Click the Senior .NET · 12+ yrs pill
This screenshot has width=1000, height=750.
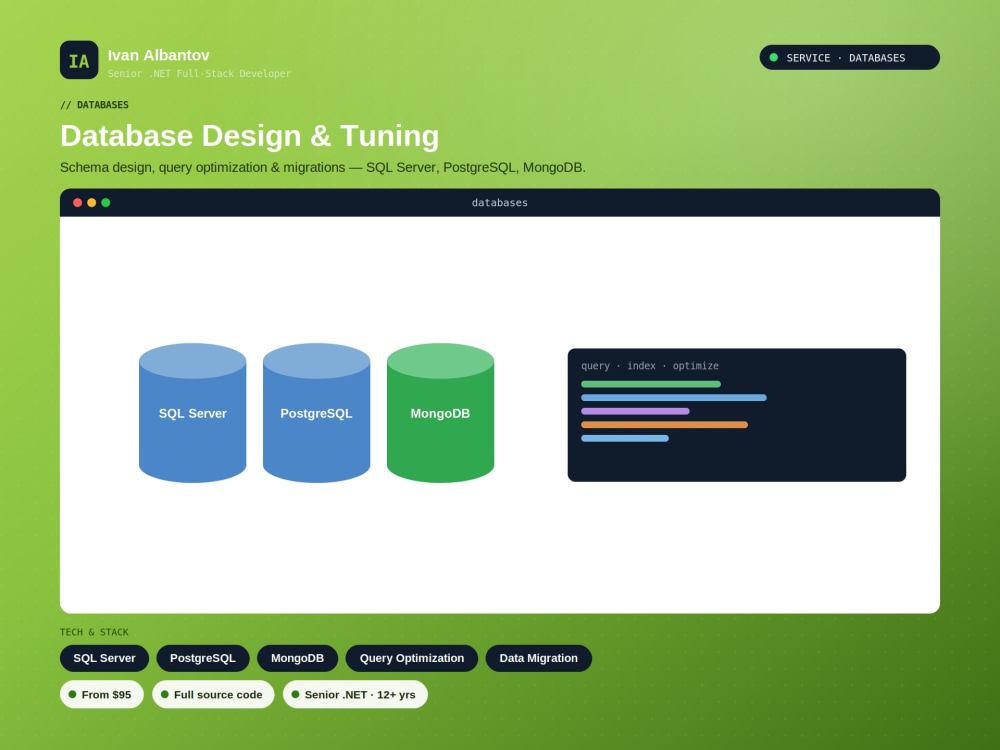point(355,695)
